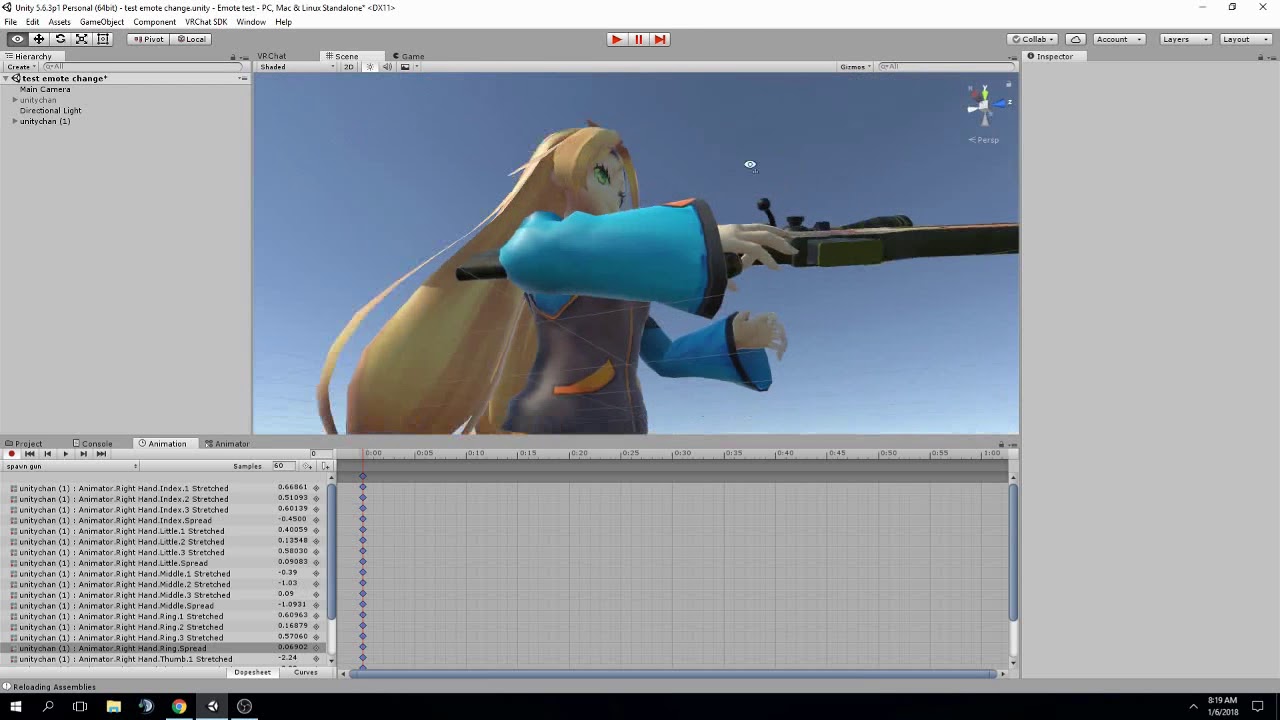Switch to the Project tab

pyautogui.click(x=23, y=444)
